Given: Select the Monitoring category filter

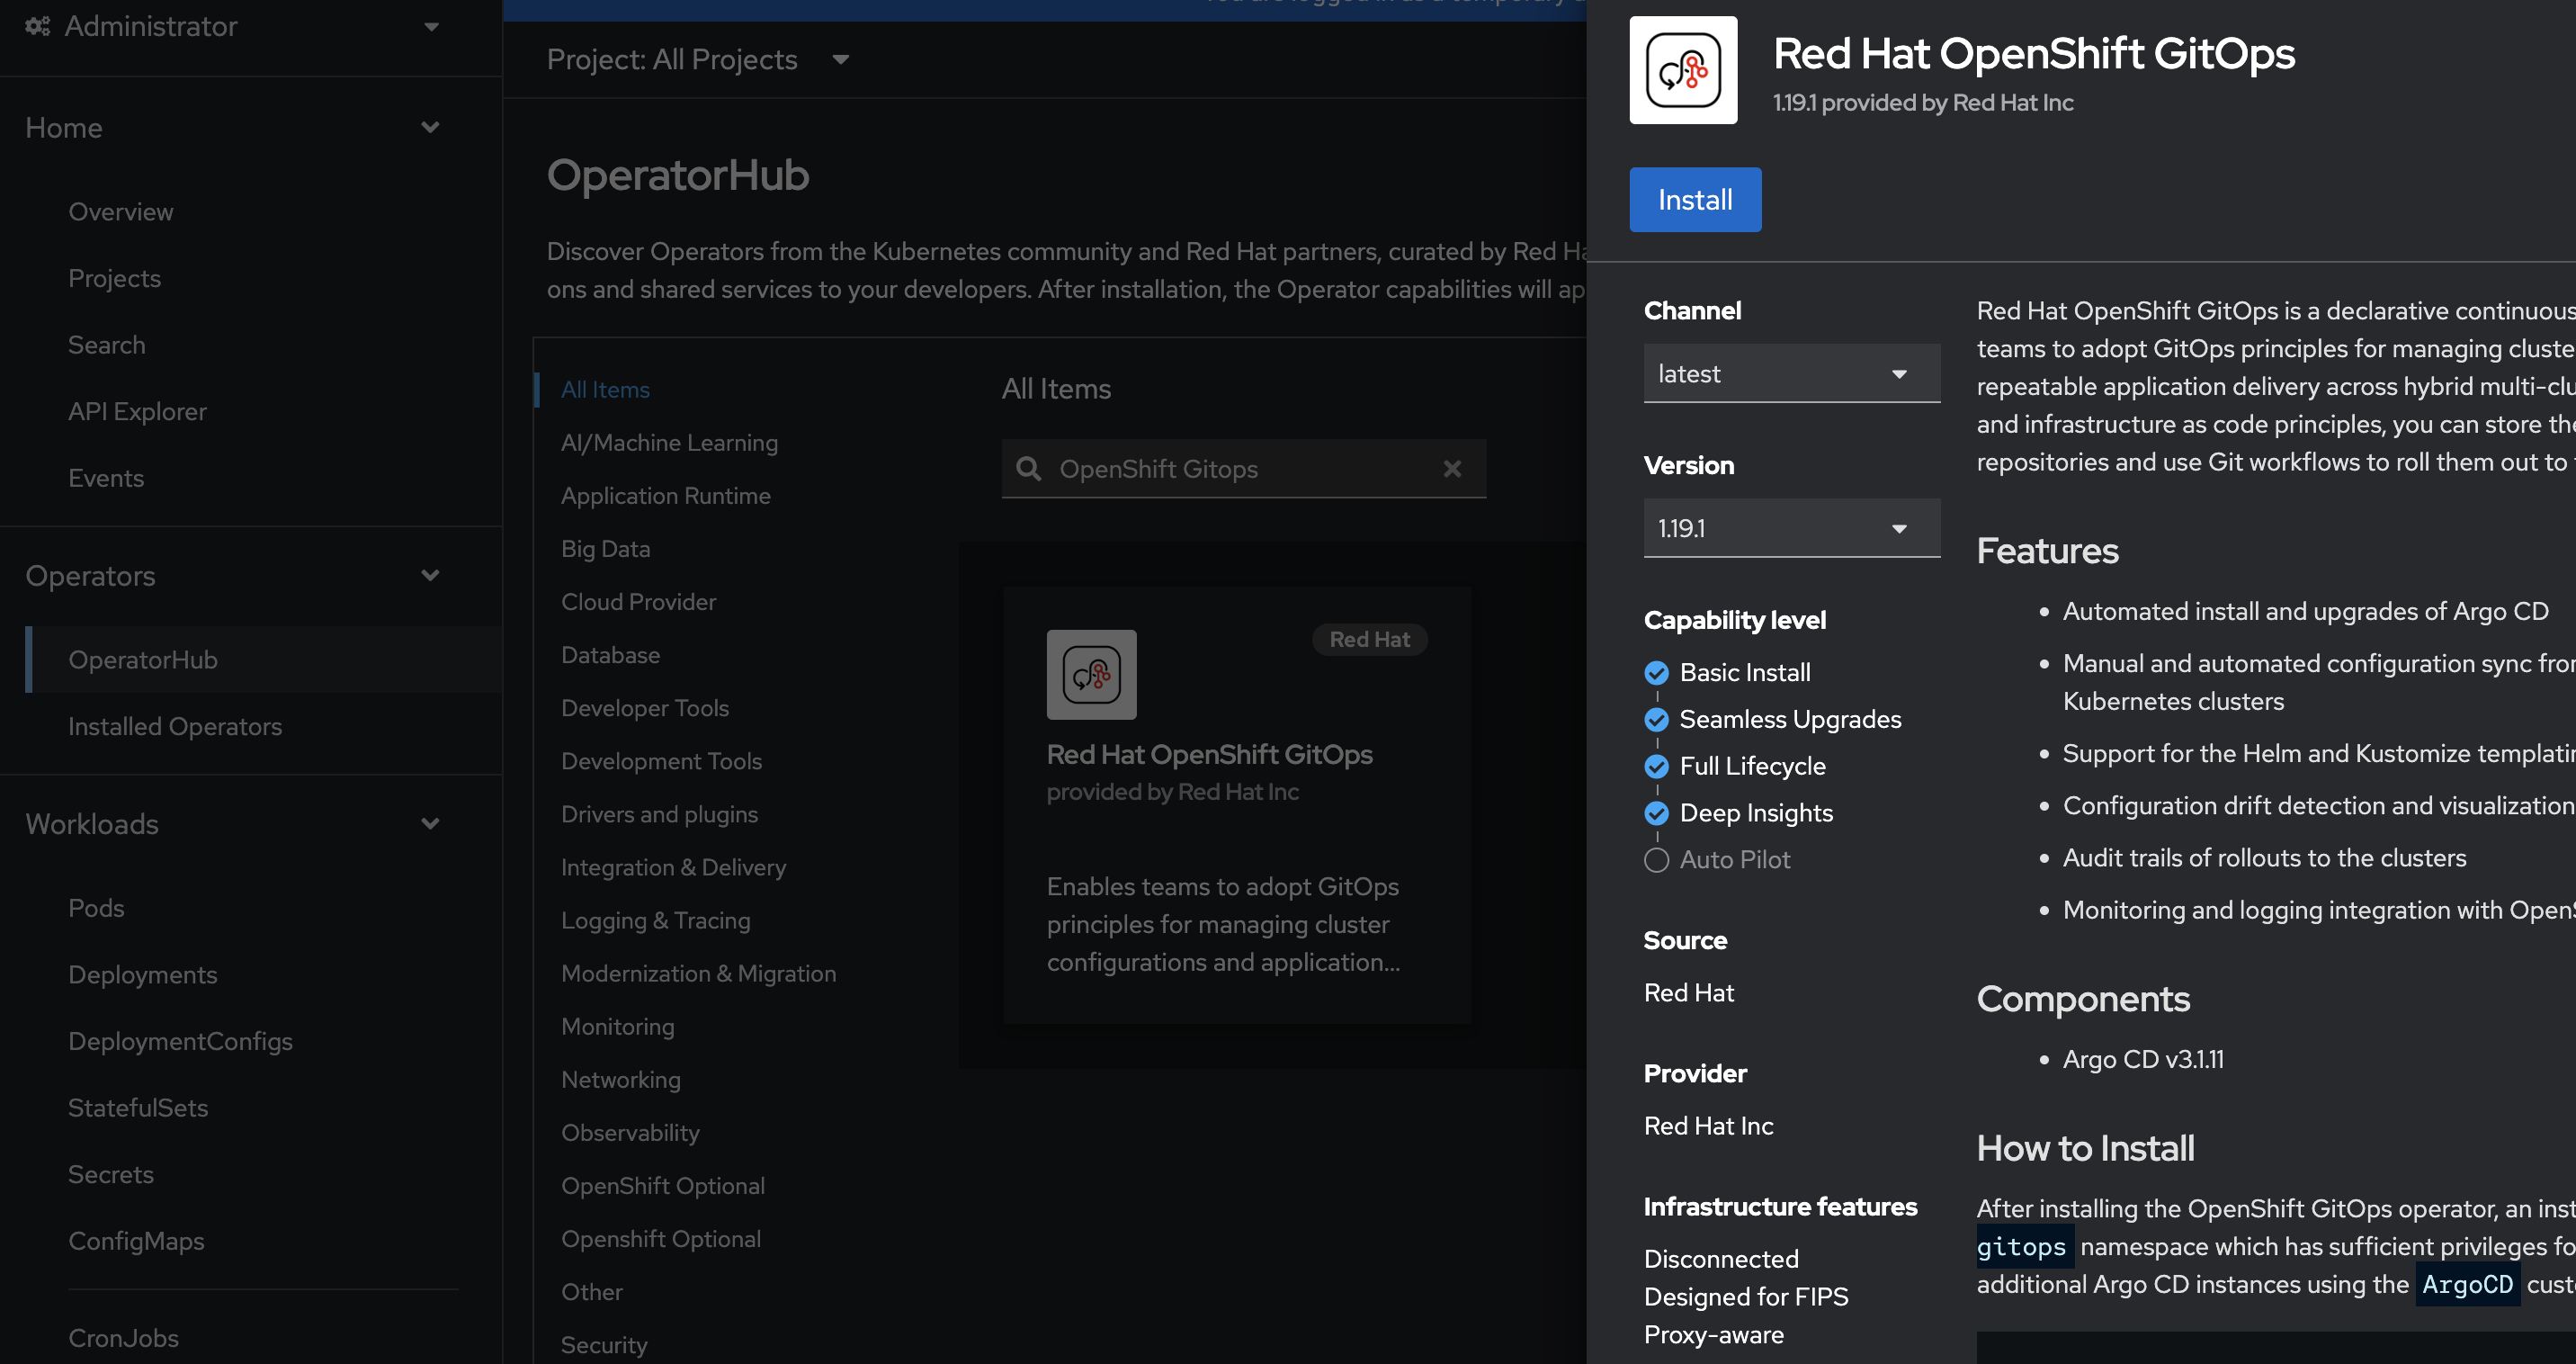Looking at the screenshot, I should click(x=618, y=1026).
